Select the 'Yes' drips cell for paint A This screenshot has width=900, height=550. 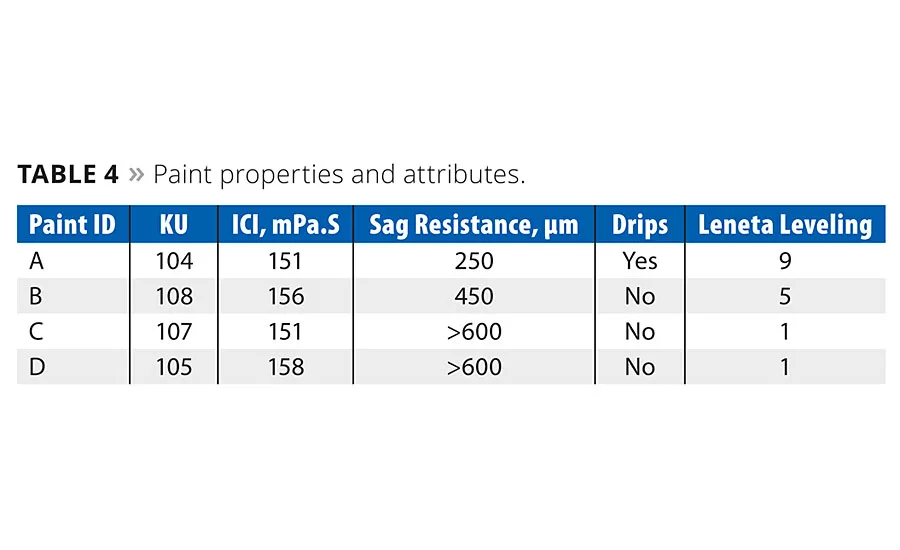640,261
